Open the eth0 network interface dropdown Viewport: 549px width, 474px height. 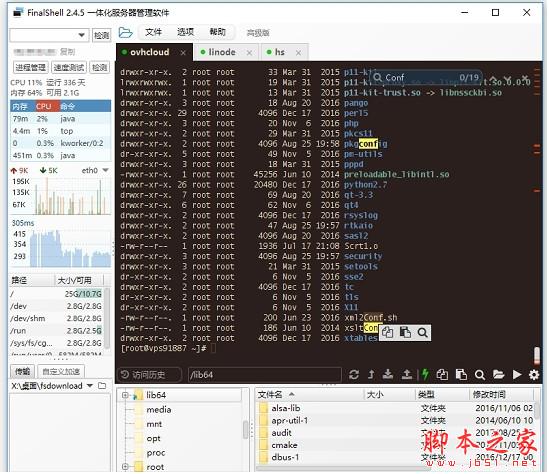pos(105,170)
